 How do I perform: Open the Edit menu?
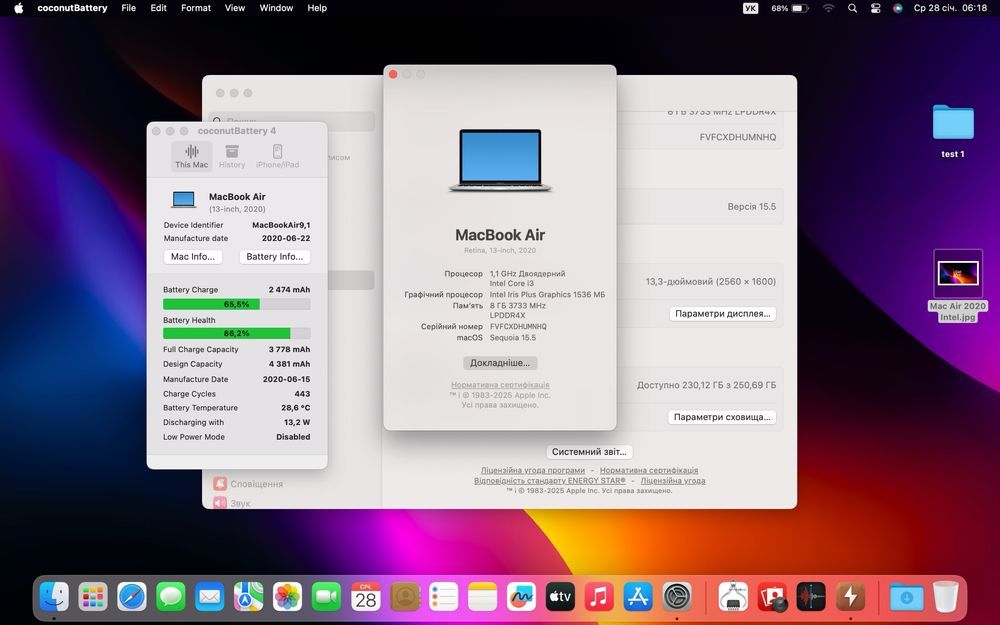coord(158,8)
